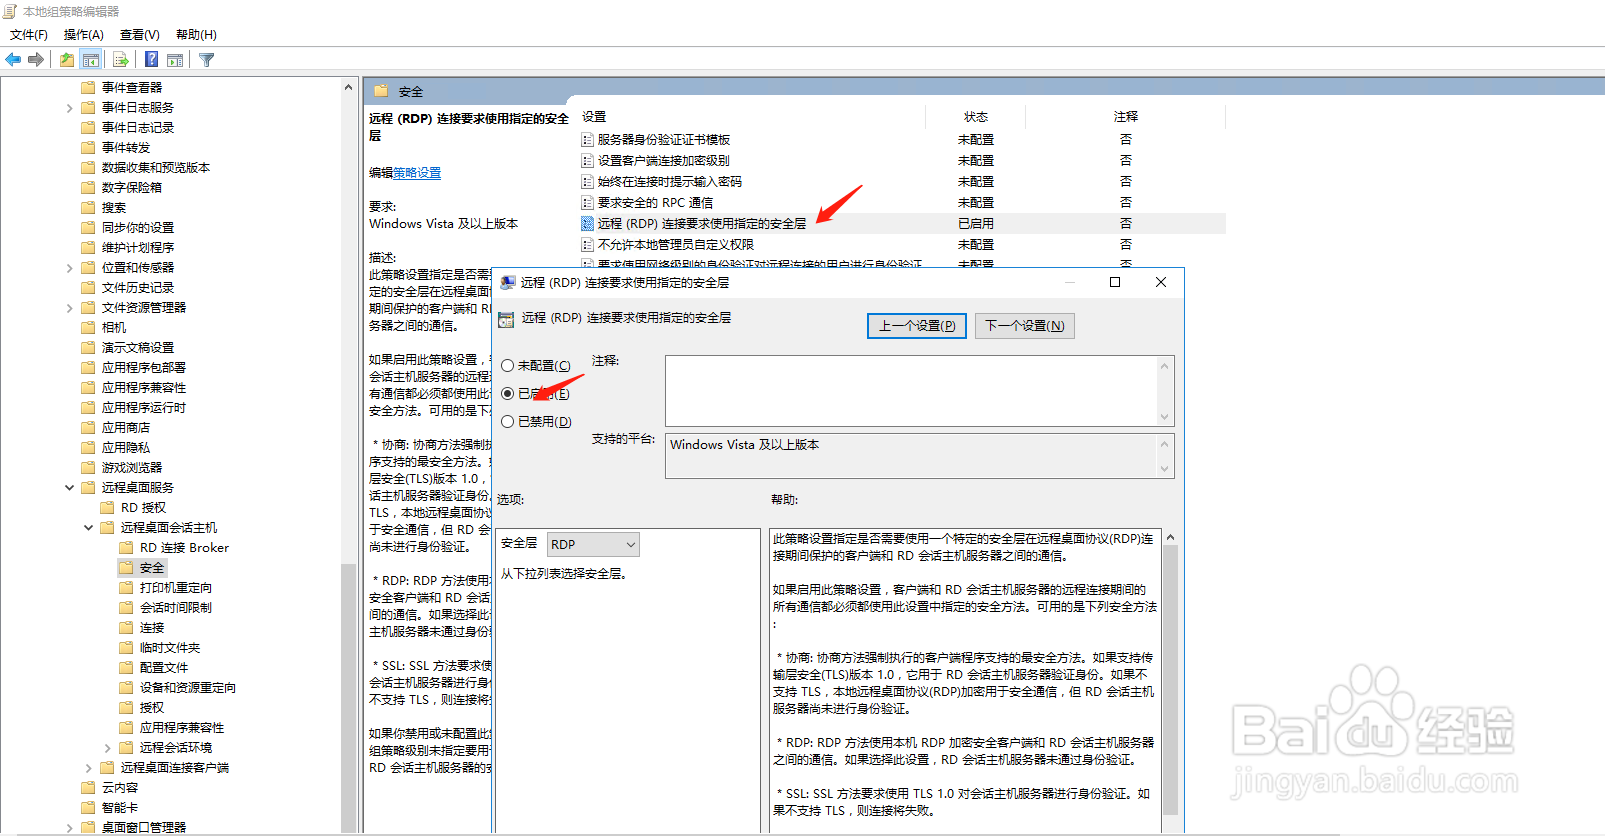Viewport: 1605px width, 836px height.
Task: Click the help text vertical scrollbar thumb
Action: click(1170, 680)
